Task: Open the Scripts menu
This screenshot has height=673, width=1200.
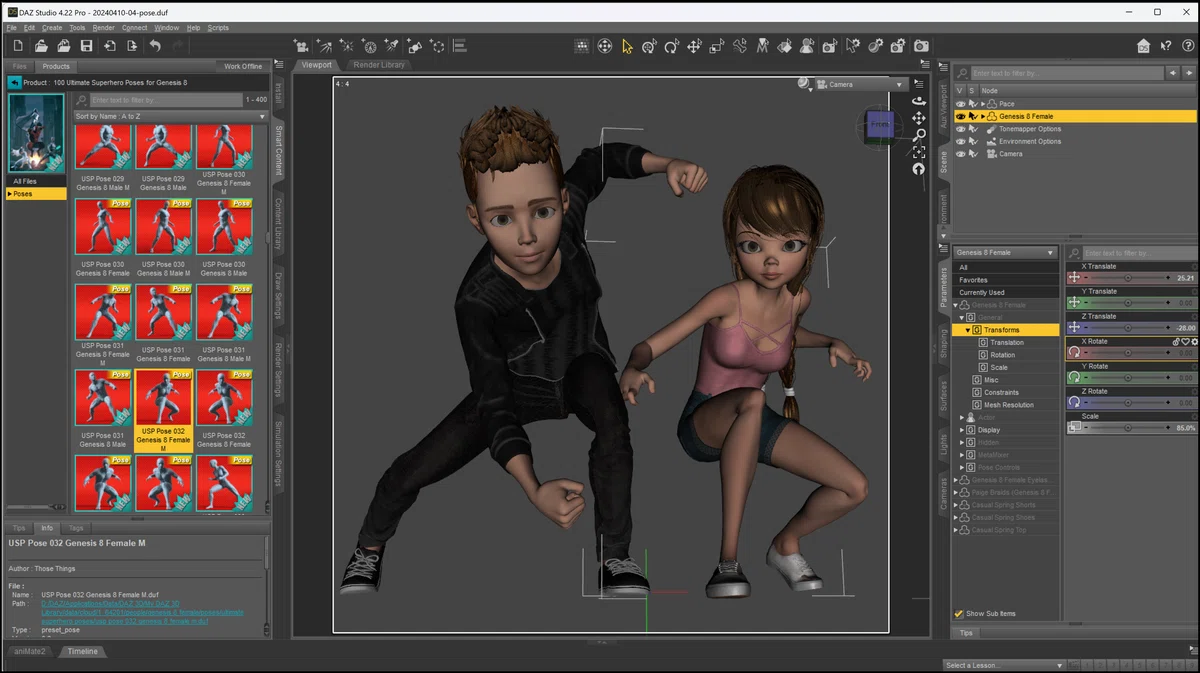Action: click(218, 28)
